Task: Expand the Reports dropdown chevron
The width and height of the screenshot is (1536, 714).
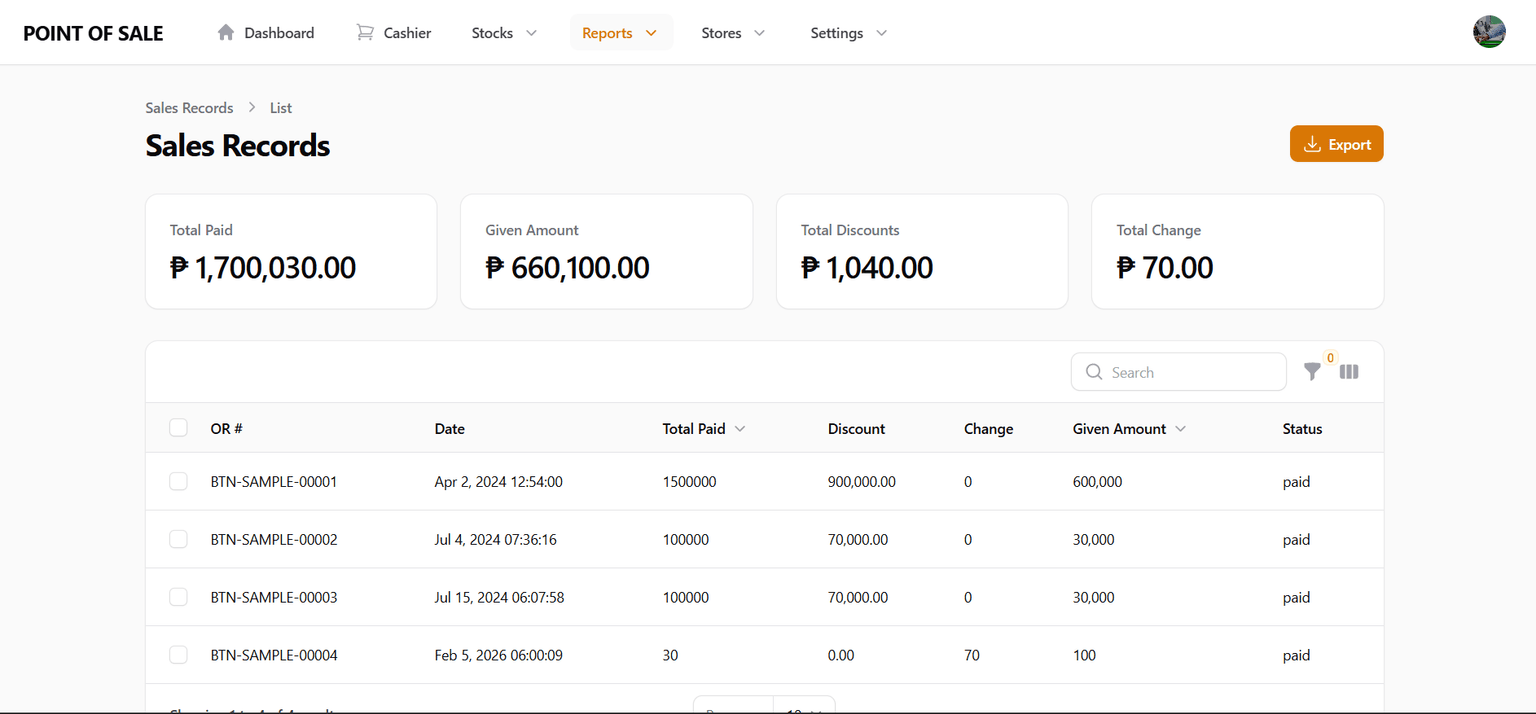Action: (x=651, y=33)
